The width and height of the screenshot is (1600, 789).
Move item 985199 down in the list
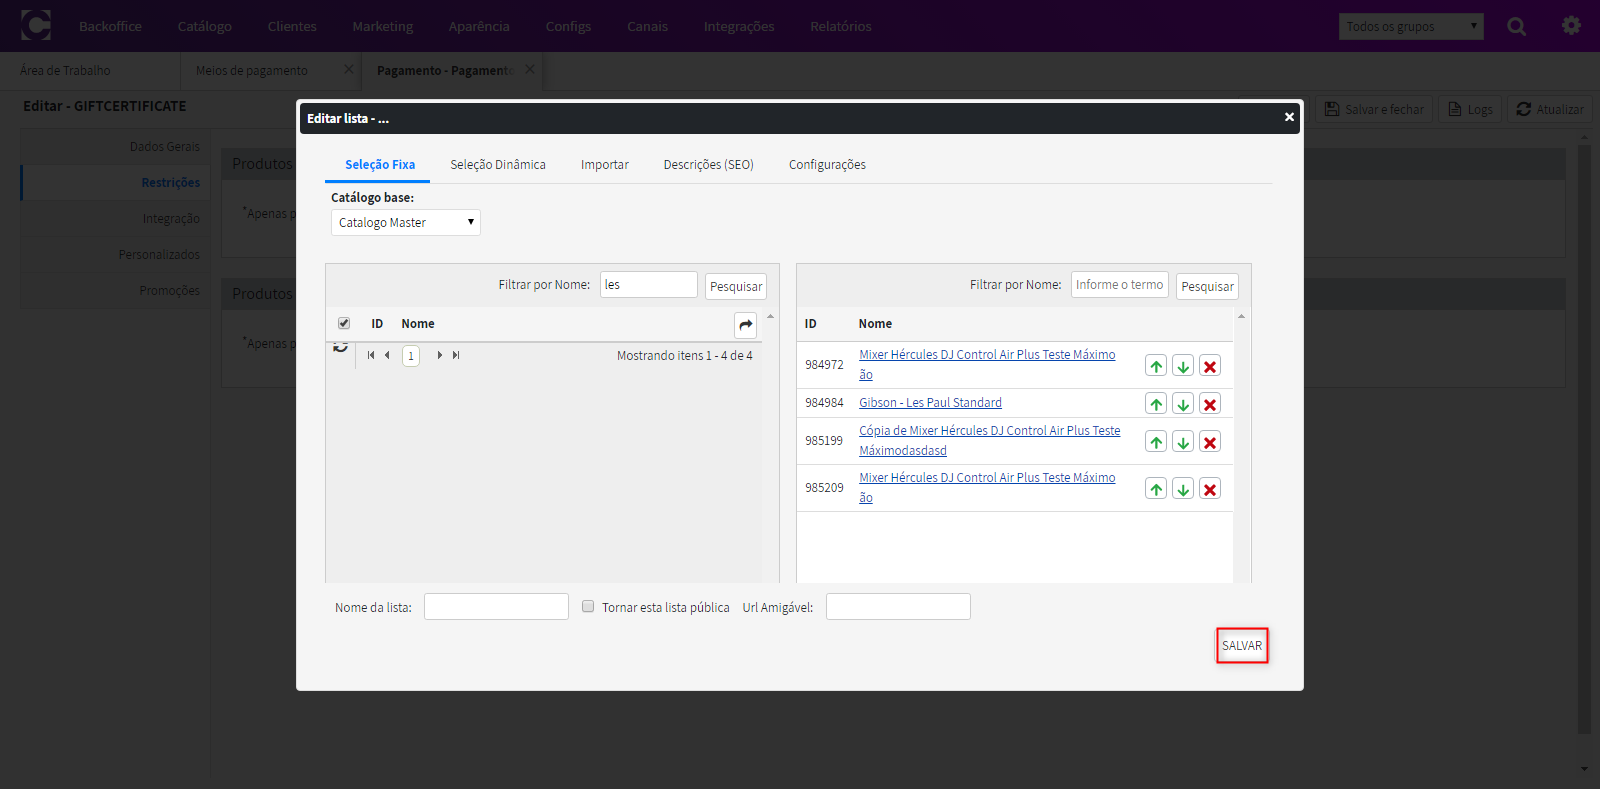pyautogui.click(x=1183, y=442)
